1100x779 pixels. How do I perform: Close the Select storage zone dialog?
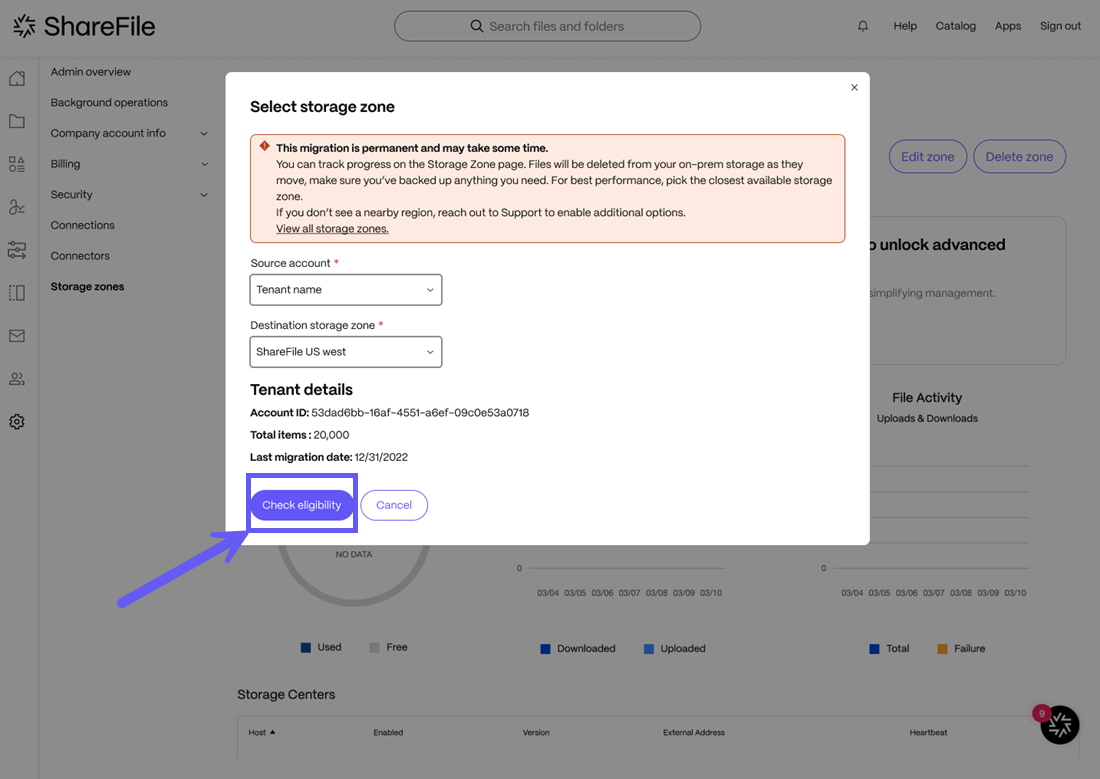point(854,88)
